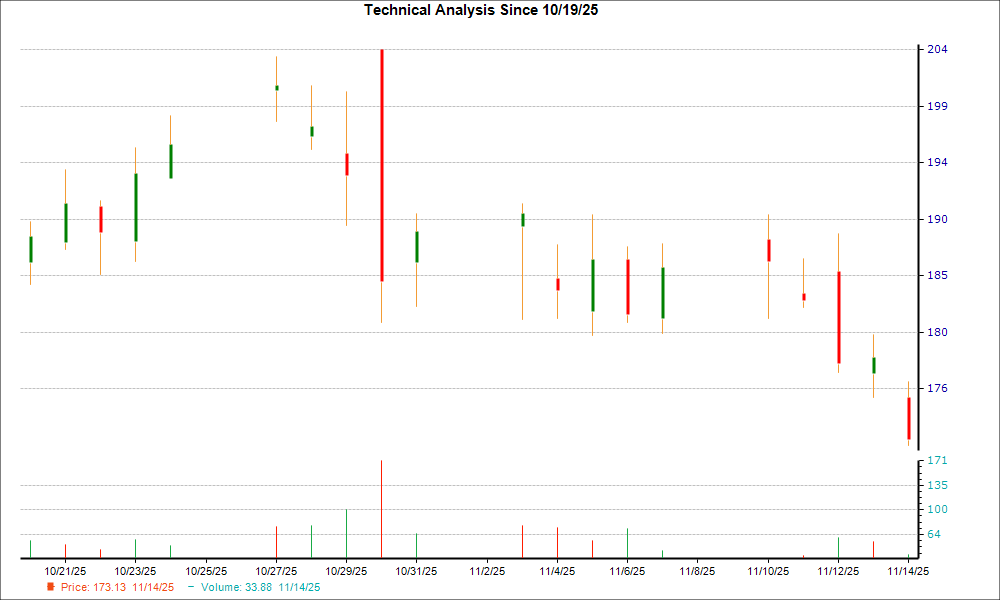This screenshot has height=600, width=1000.
Task: Select the red volume bar under 10/27/25
Action: [276, 540]
